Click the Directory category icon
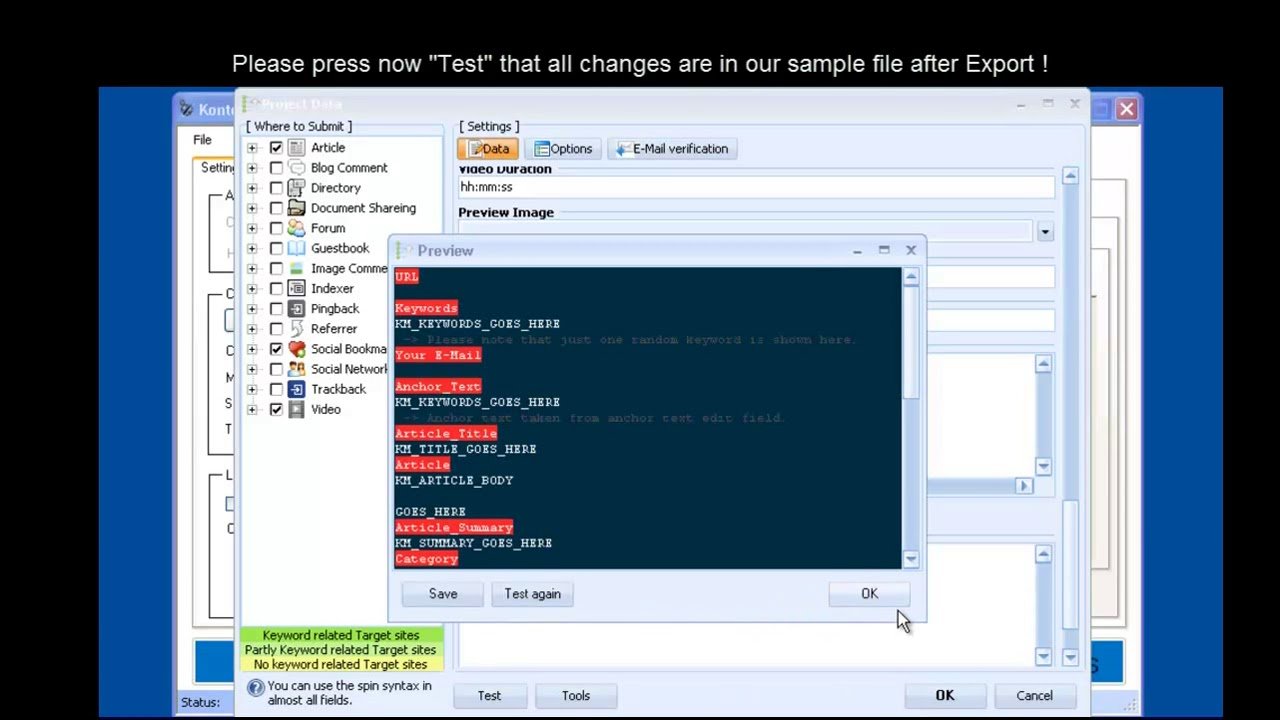Screen dimensions: 1280x720 pyautogui.click(x=296, y=187)
